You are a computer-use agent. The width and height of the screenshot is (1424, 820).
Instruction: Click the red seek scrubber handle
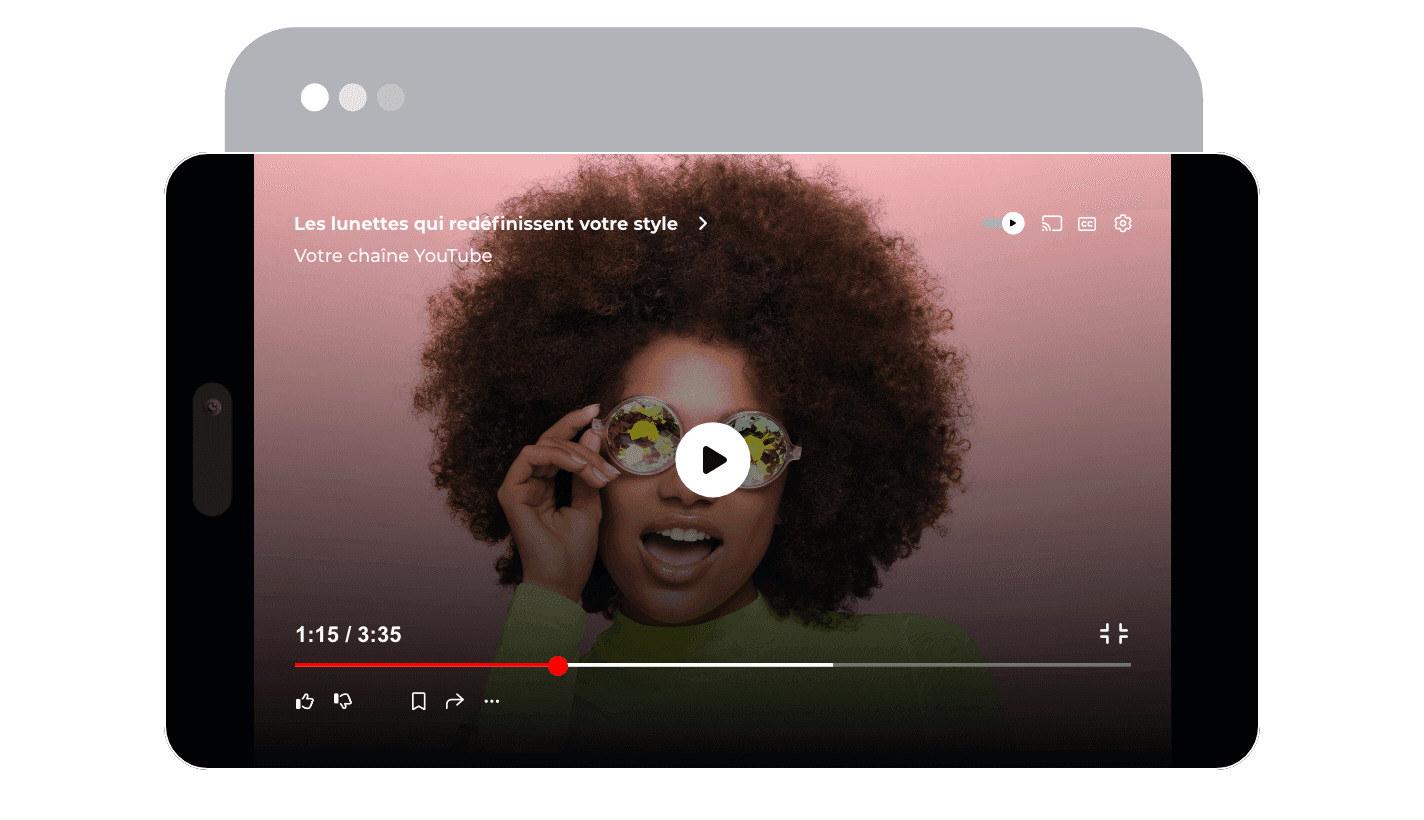pos(558,666)
